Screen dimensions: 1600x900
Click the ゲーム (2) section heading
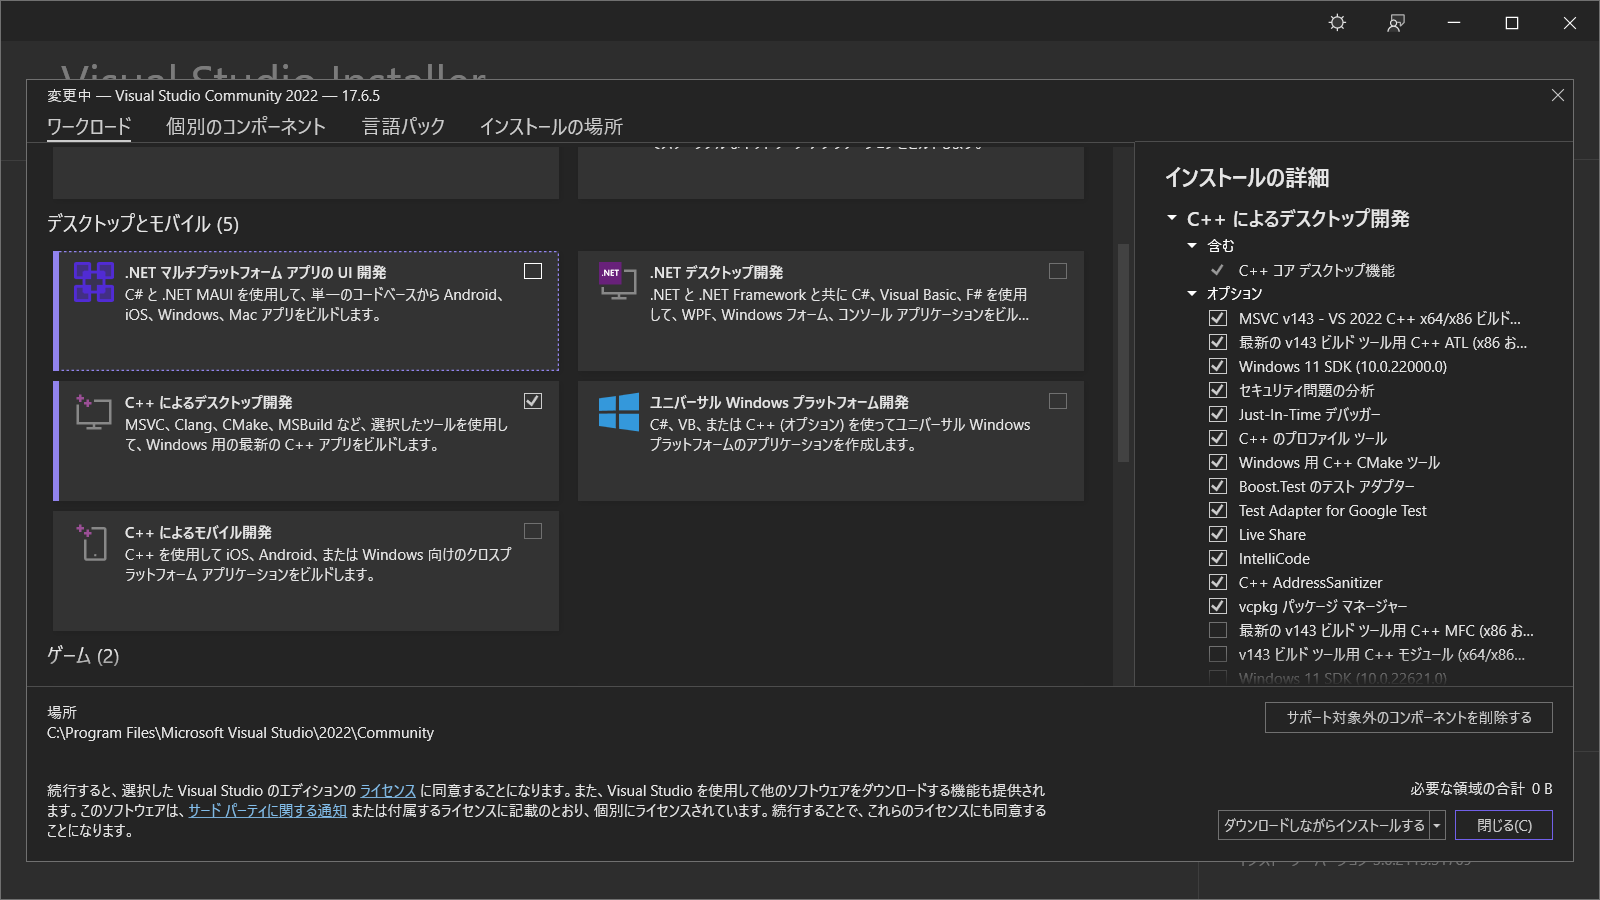point(83,656)
